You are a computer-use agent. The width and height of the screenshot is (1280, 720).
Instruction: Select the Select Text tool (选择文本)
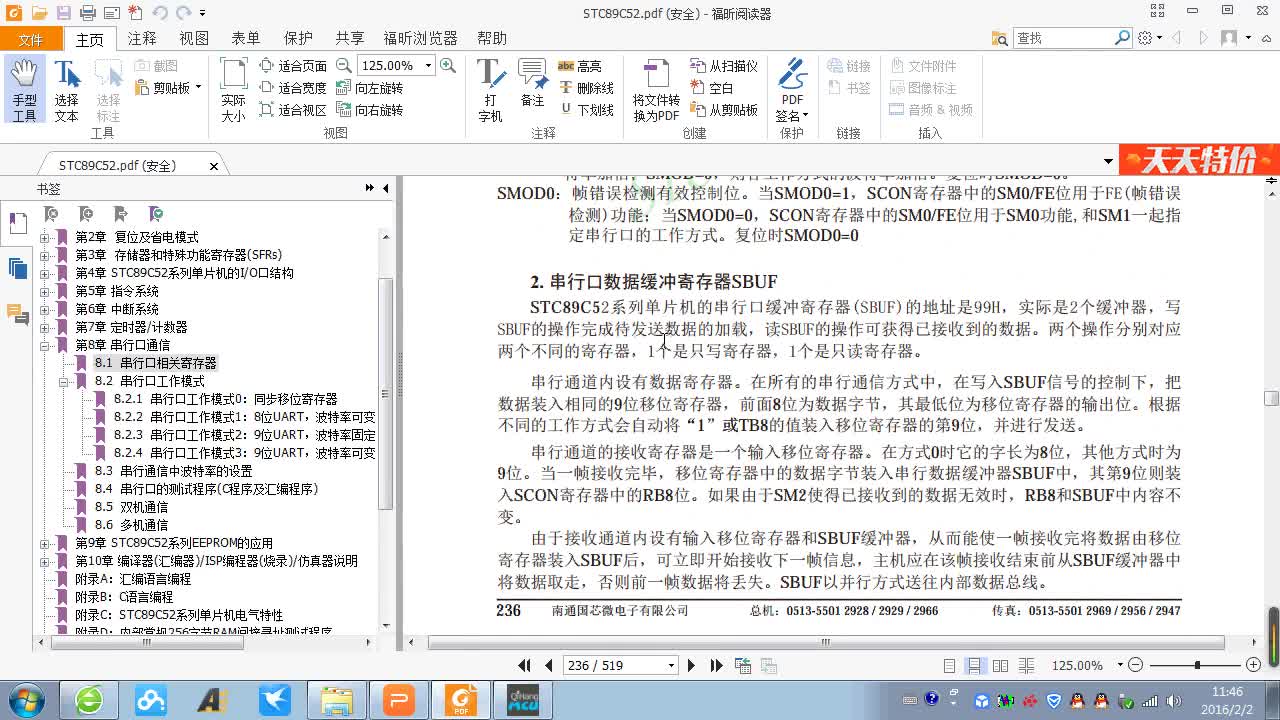(x=66, y=90)
